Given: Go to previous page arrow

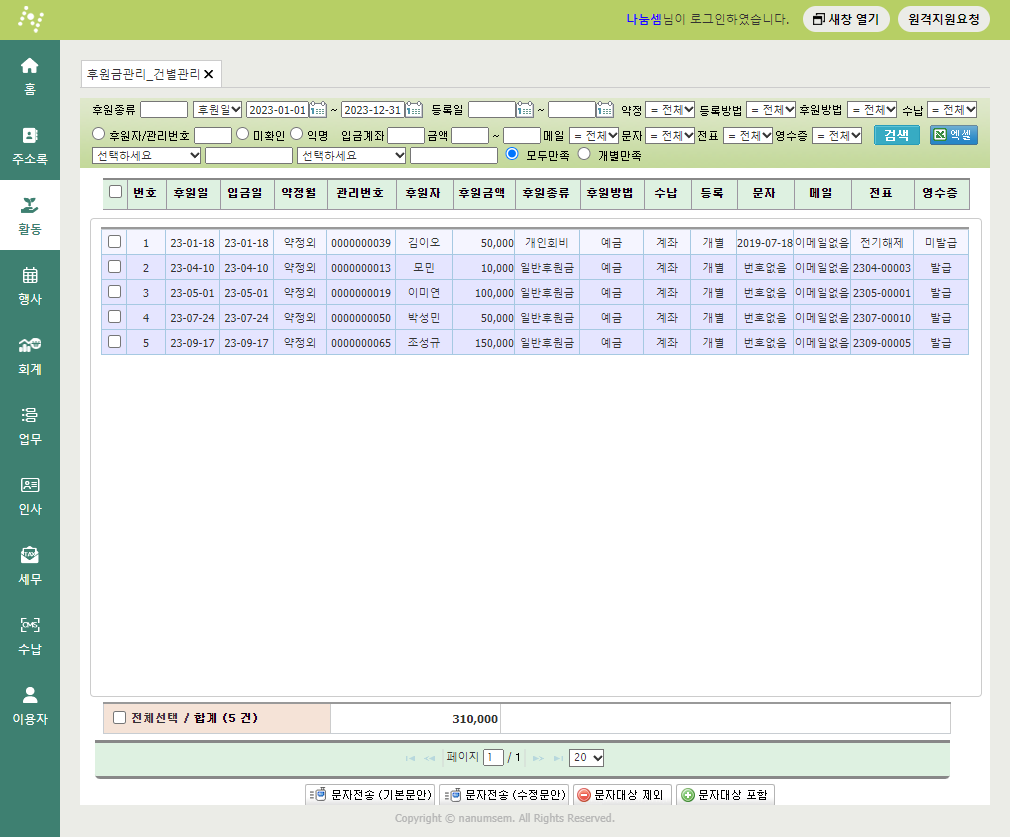Looking at the screenshot, I should [x=430, y=758].
